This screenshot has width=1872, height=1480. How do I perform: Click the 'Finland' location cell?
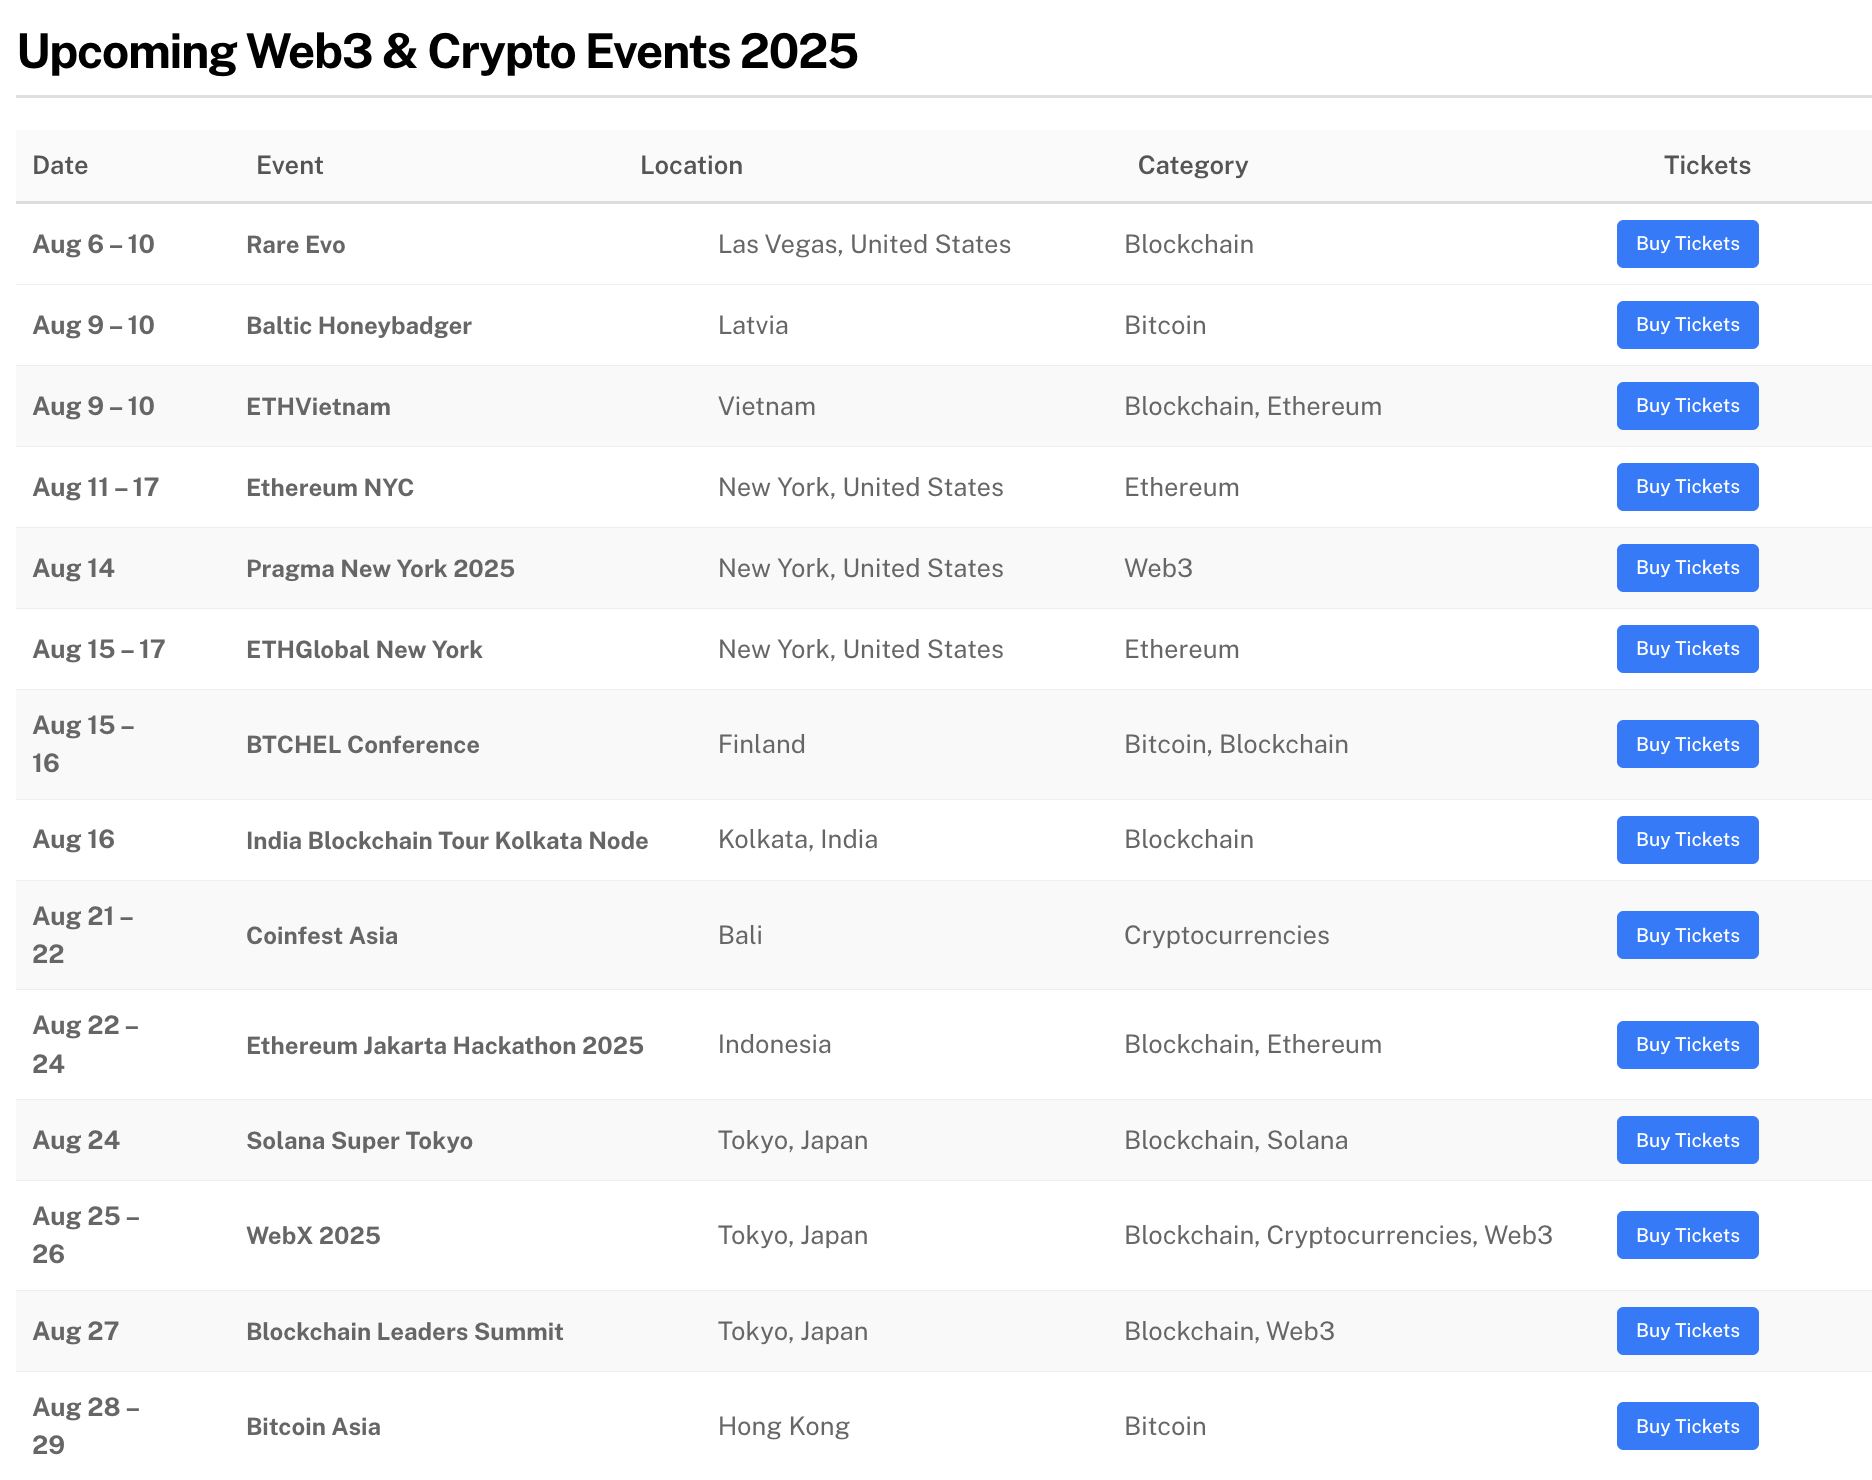tap(761, 745)
